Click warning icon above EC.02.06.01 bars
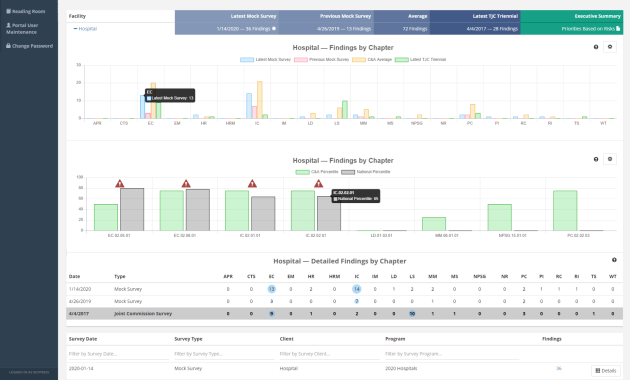The width and height of the screenshot is (630, 380). [186, 184]
